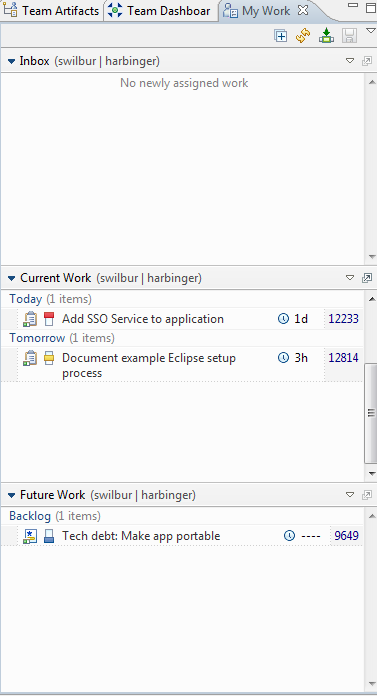Click the create new work item toolbar icon

click(x=281, y=36)
